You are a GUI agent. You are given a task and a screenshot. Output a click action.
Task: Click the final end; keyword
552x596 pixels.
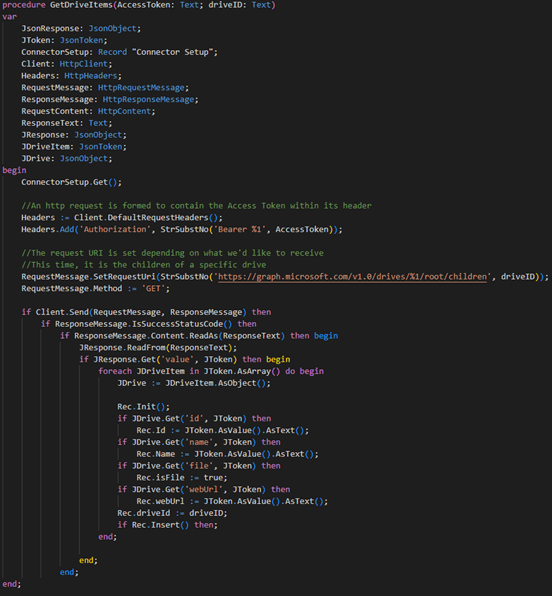click(x=12, y=584)
